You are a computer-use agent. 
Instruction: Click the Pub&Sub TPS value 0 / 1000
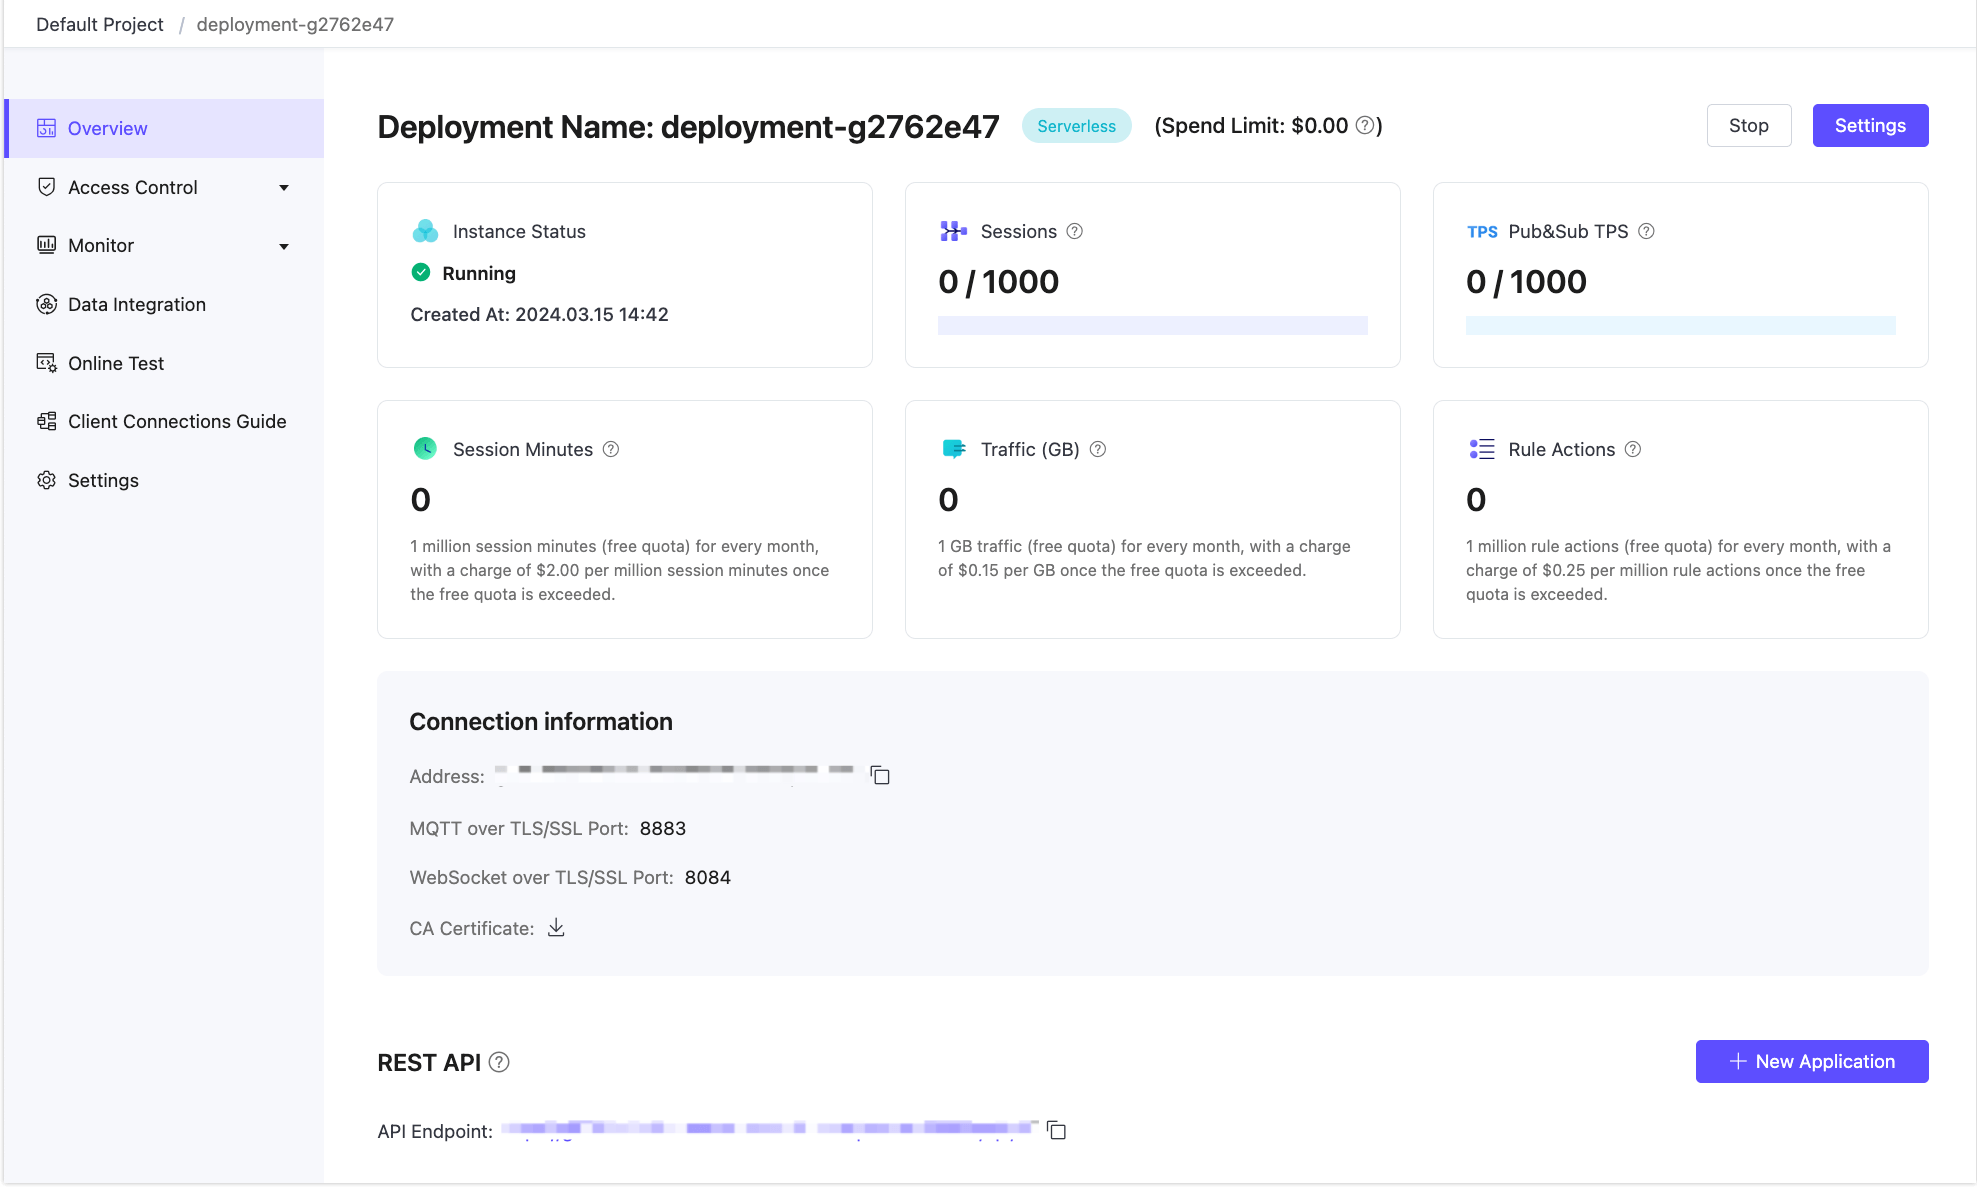1526,282
